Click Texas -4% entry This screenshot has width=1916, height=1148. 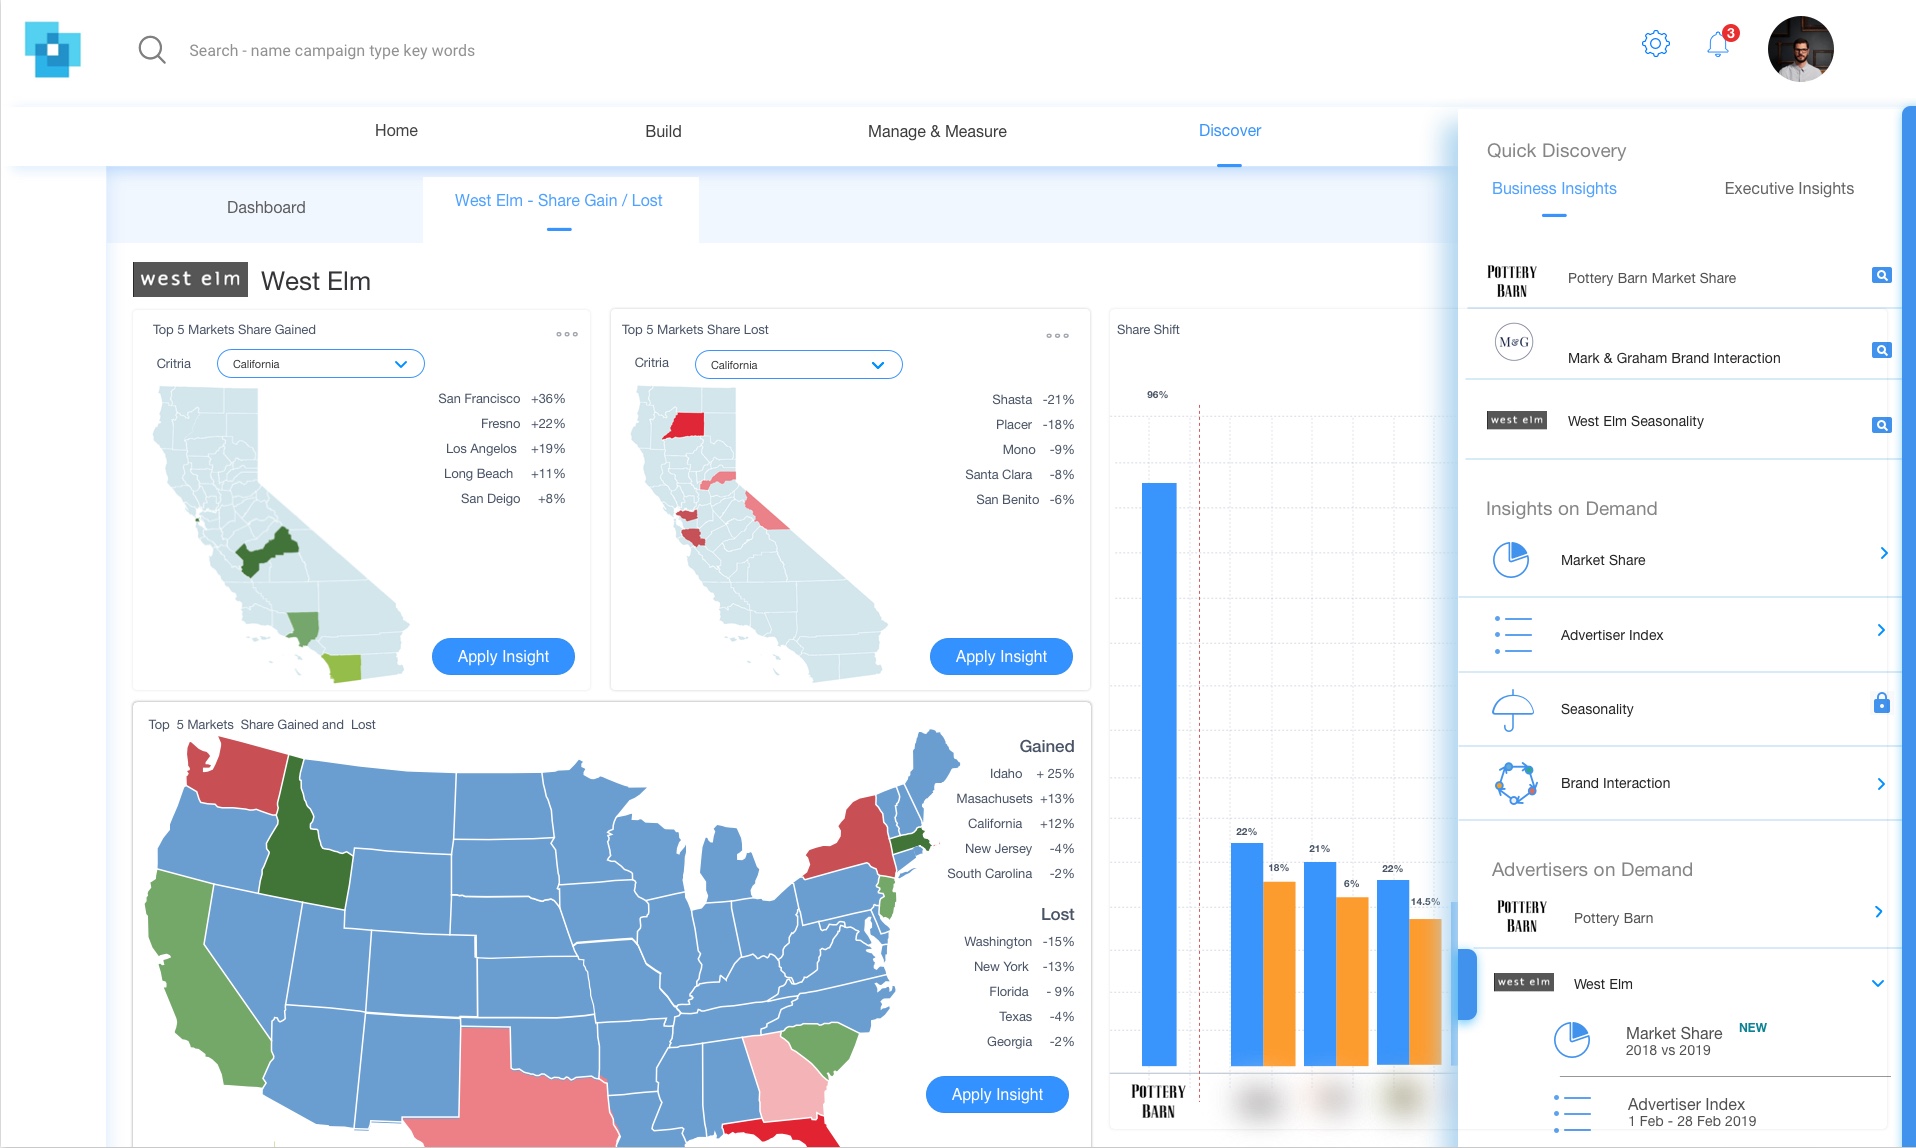coord(1036,1017)
